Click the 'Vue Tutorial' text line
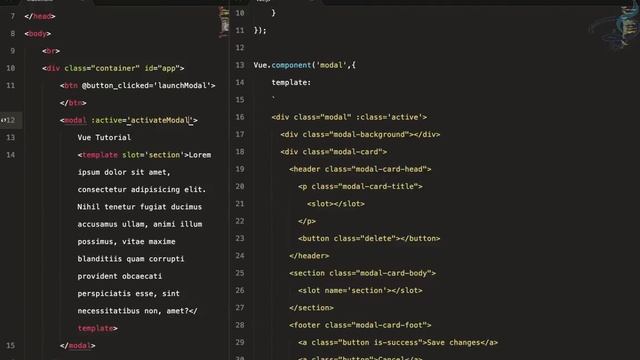 click(104, 138)
